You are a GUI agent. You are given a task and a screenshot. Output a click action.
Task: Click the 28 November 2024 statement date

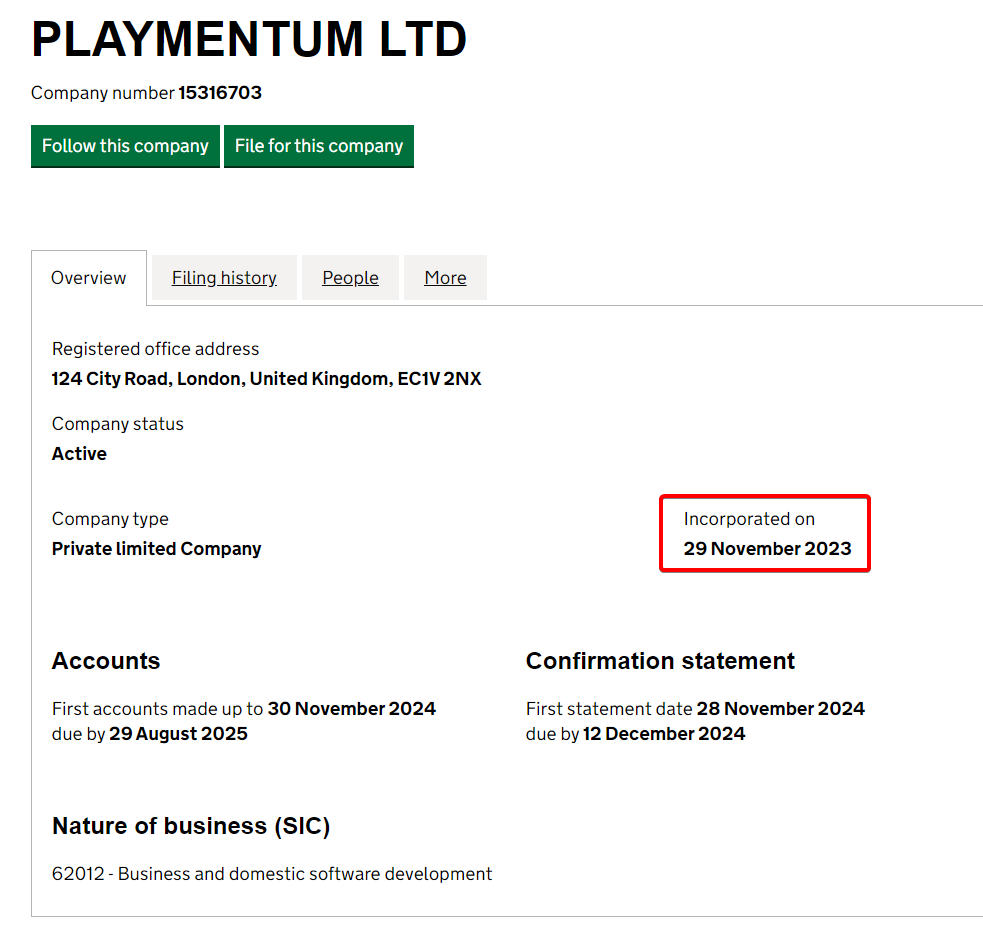point(781,709)
